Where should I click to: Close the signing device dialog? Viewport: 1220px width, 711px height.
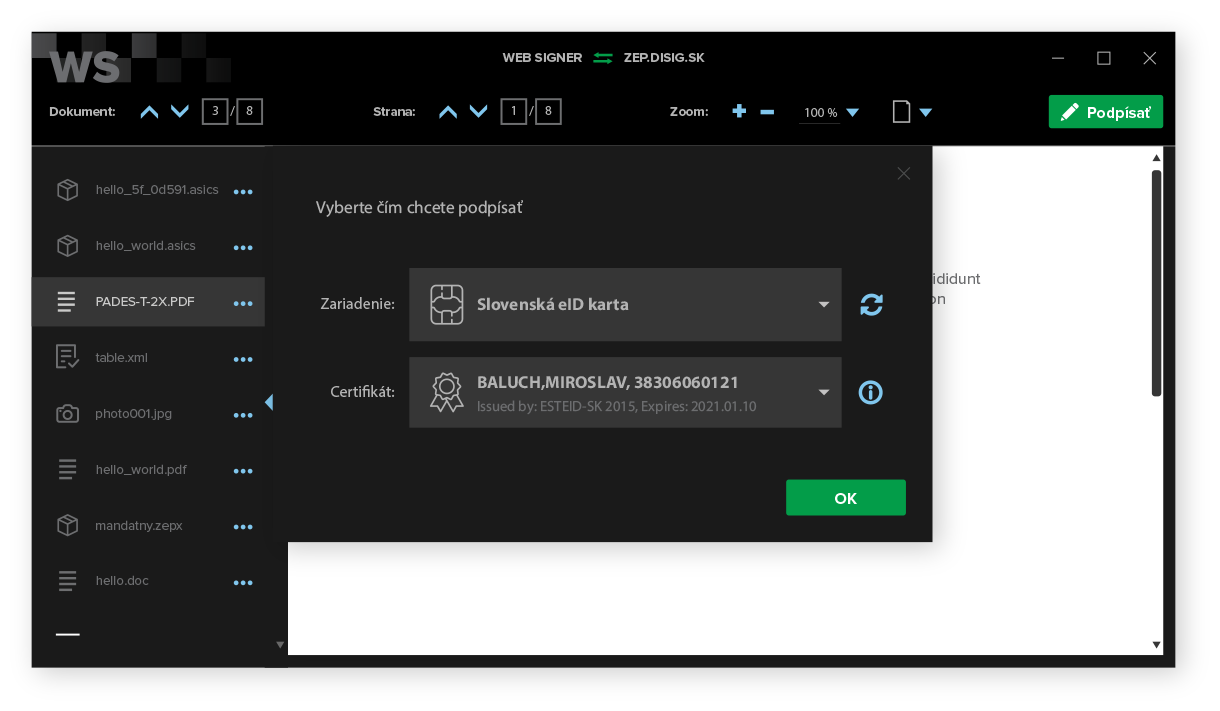pos(903,173)
